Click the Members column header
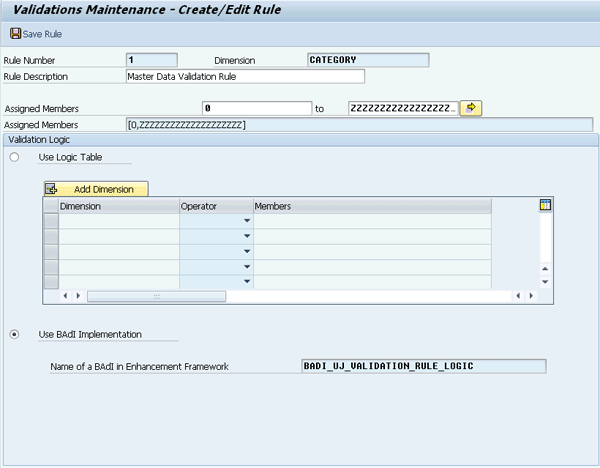 (370, 206)
